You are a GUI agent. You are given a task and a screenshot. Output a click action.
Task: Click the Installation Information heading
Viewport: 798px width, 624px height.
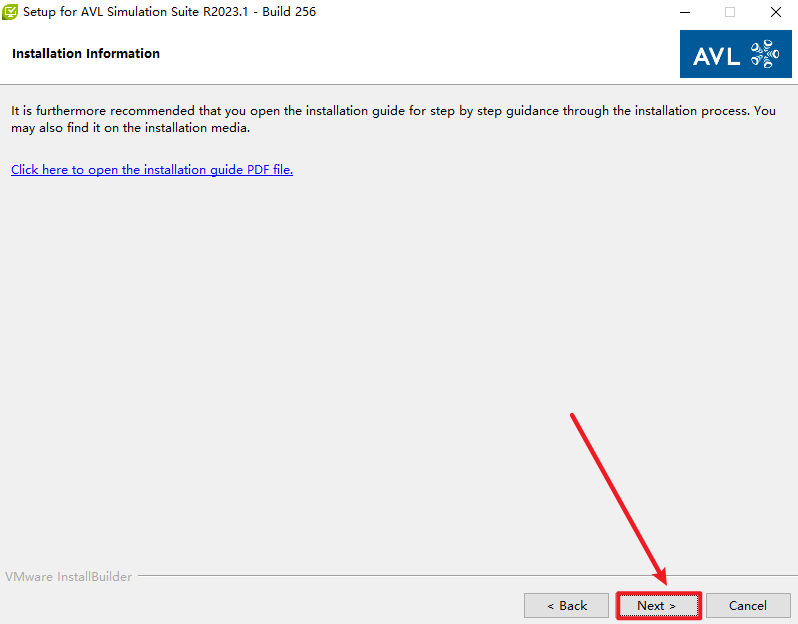click(86, 54)
